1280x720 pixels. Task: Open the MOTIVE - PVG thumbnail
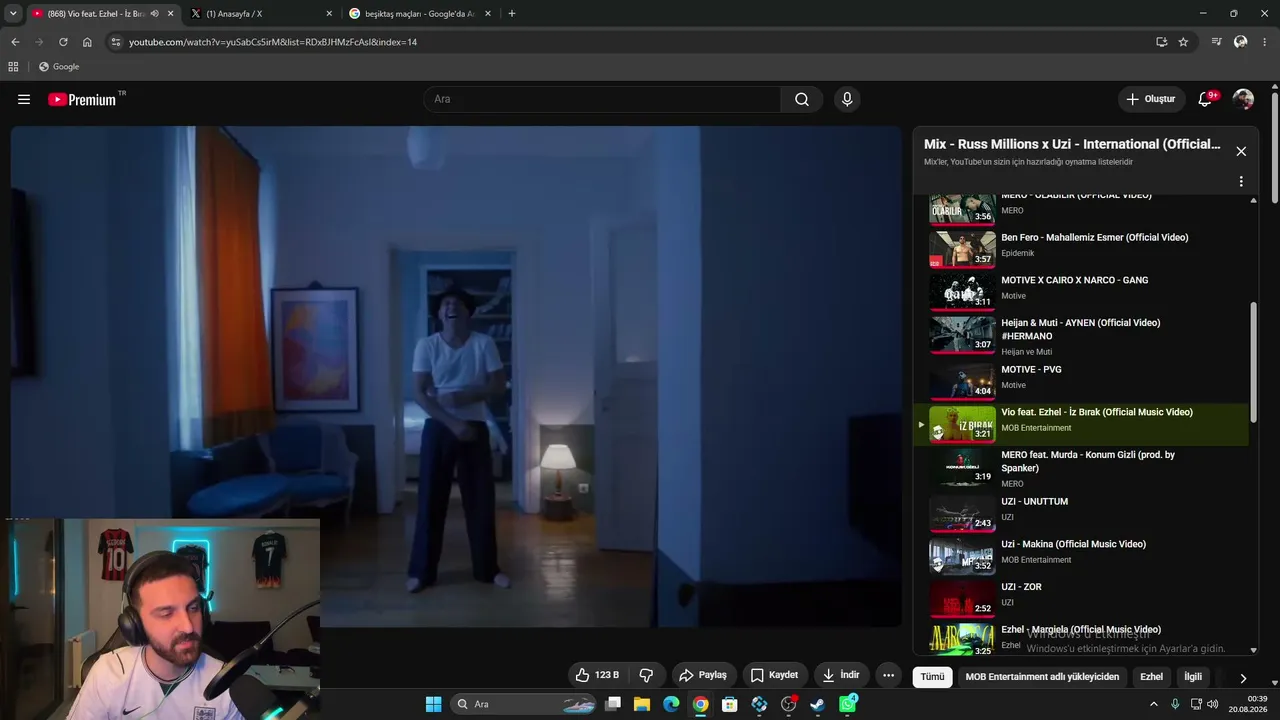[x=962, y=380]
